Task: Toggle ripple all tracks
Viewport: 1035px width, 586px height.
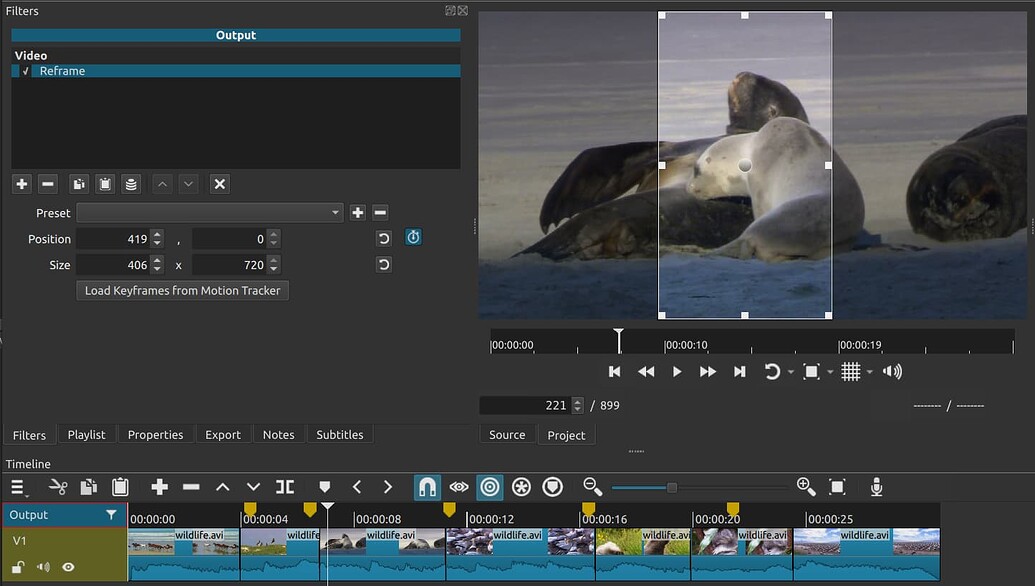Action: click(521, 487)
